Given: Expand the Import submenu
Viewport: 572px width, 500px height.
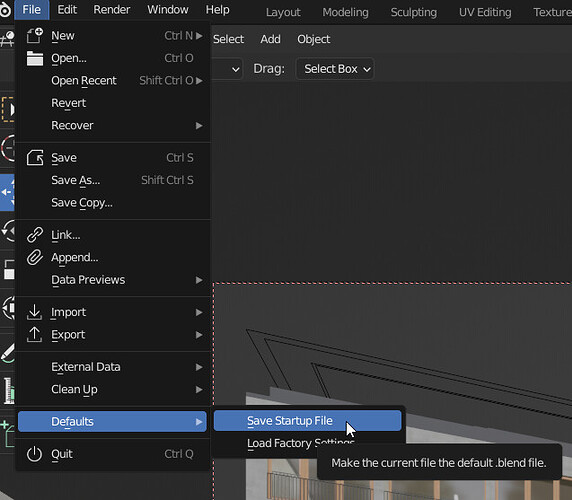Looking at the screenshot, I should (x=112, y=312).
